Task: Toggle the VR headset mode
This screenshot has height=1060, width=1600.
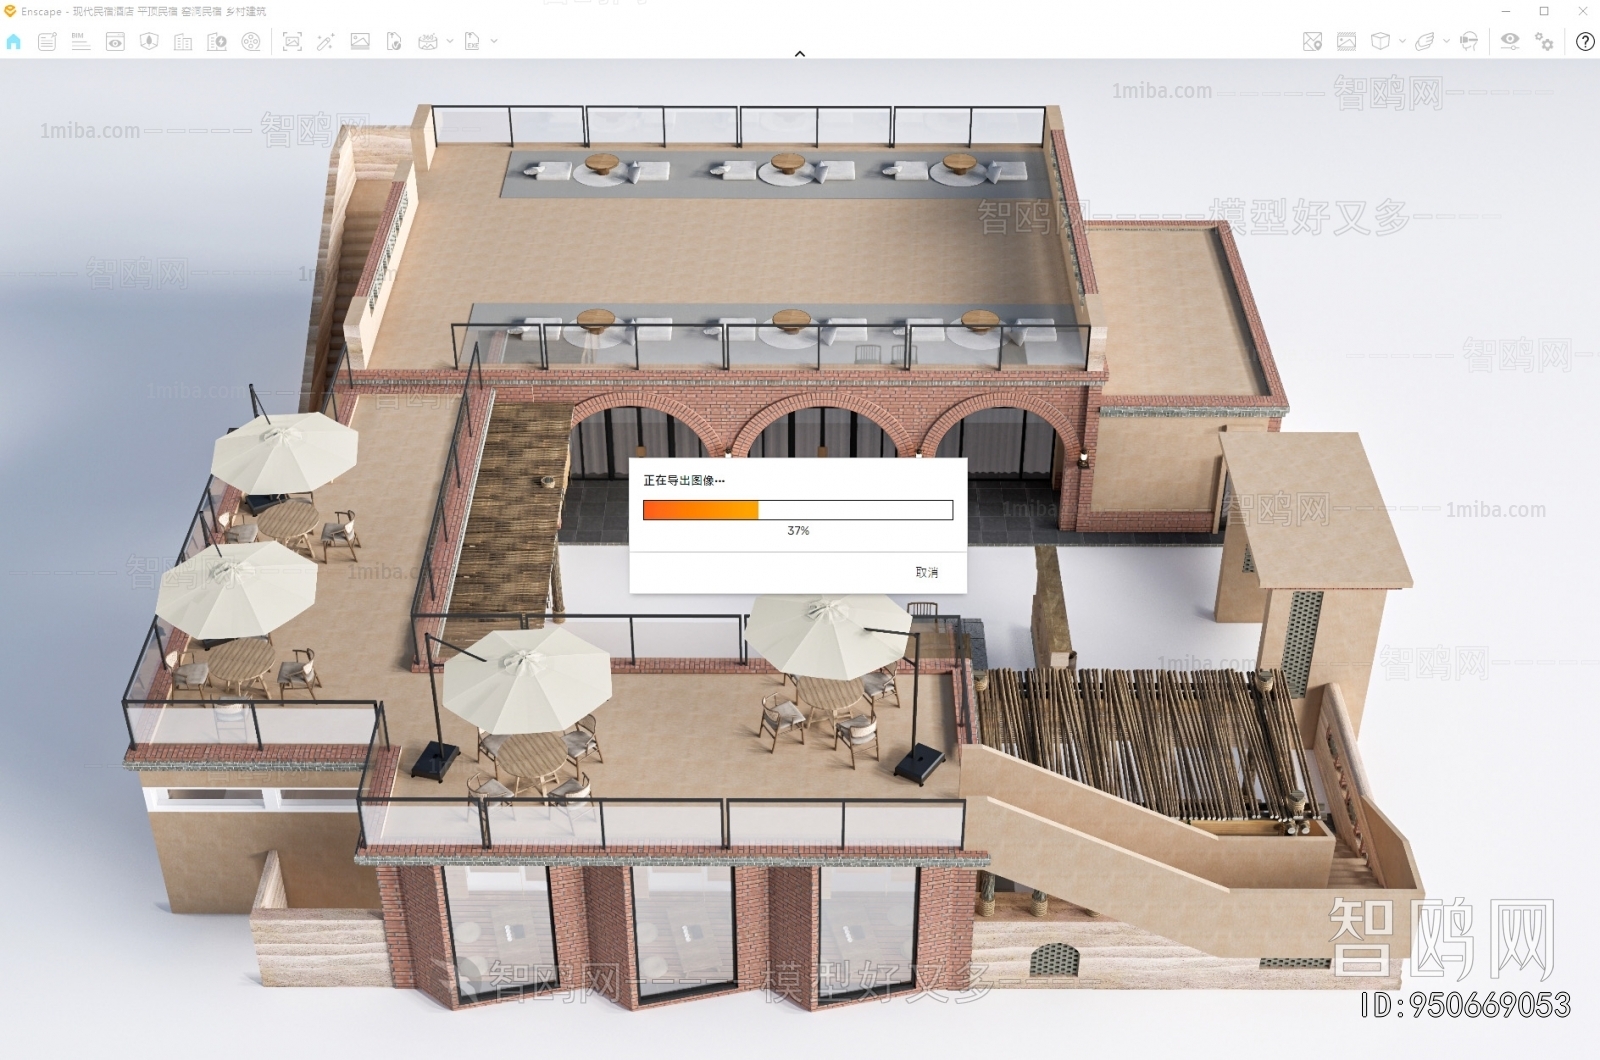Action: tap(1469, 41)
